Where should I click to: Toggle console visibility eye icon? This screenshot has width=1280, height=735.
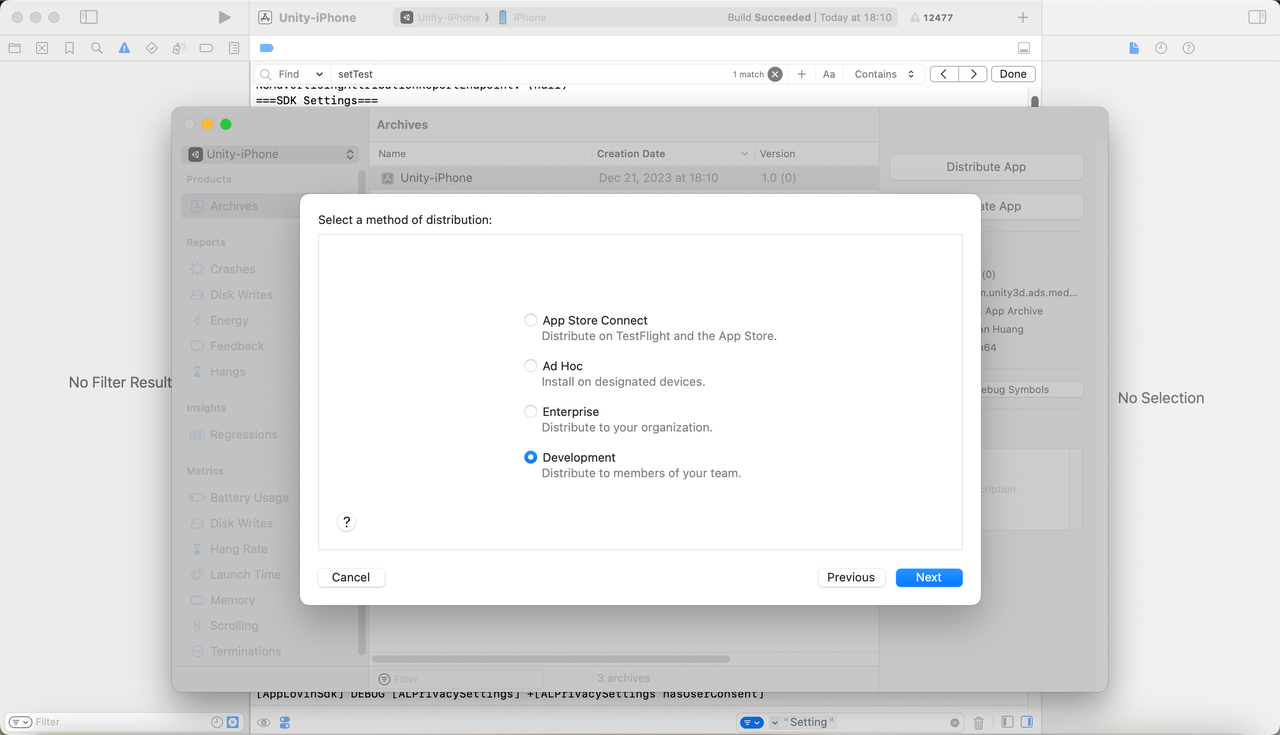coord(264,722)
